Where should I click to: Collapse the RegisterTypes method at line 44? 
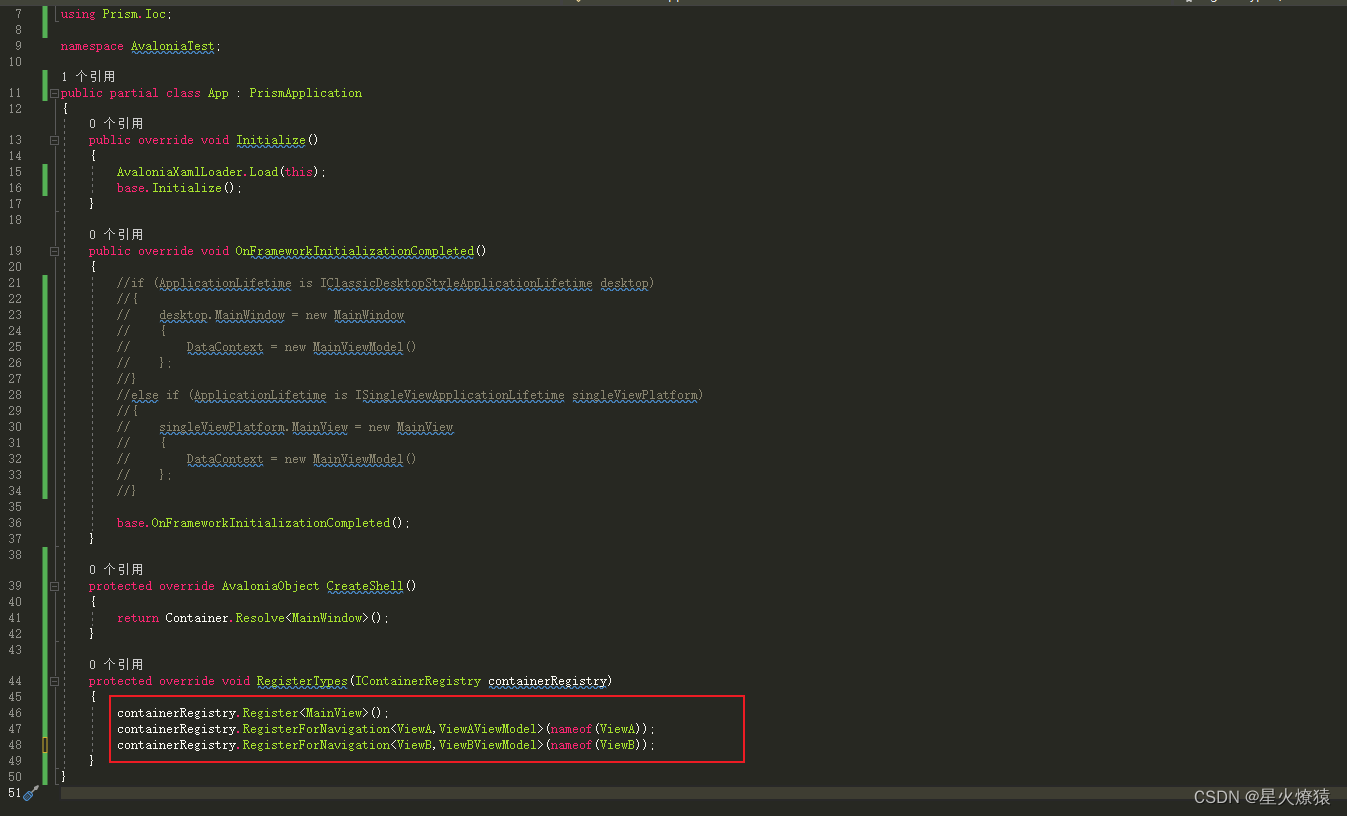pyautogui.click(x=54, y=681)
